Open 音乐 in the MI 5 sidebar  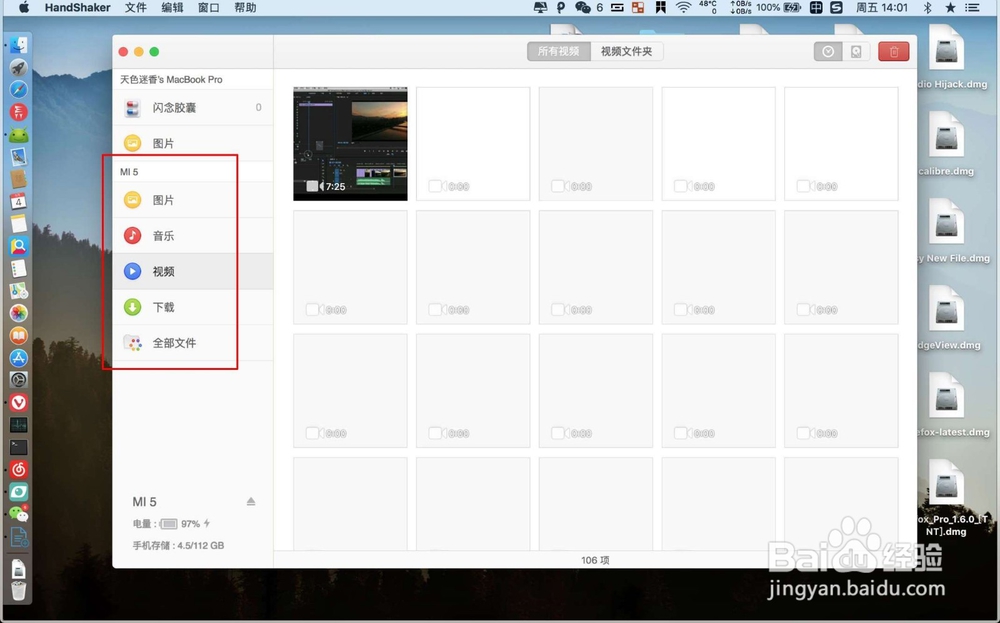(x=193, y=236)
